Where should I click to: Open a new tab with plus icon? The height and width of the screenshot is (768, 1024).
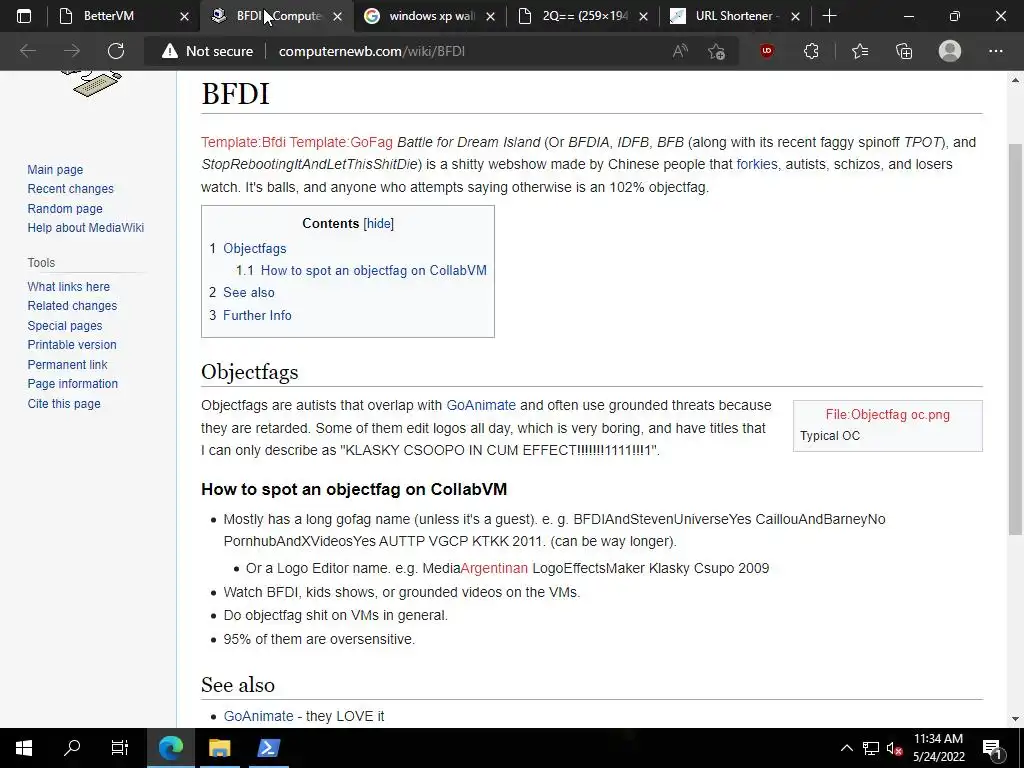[x=829, y=16]
